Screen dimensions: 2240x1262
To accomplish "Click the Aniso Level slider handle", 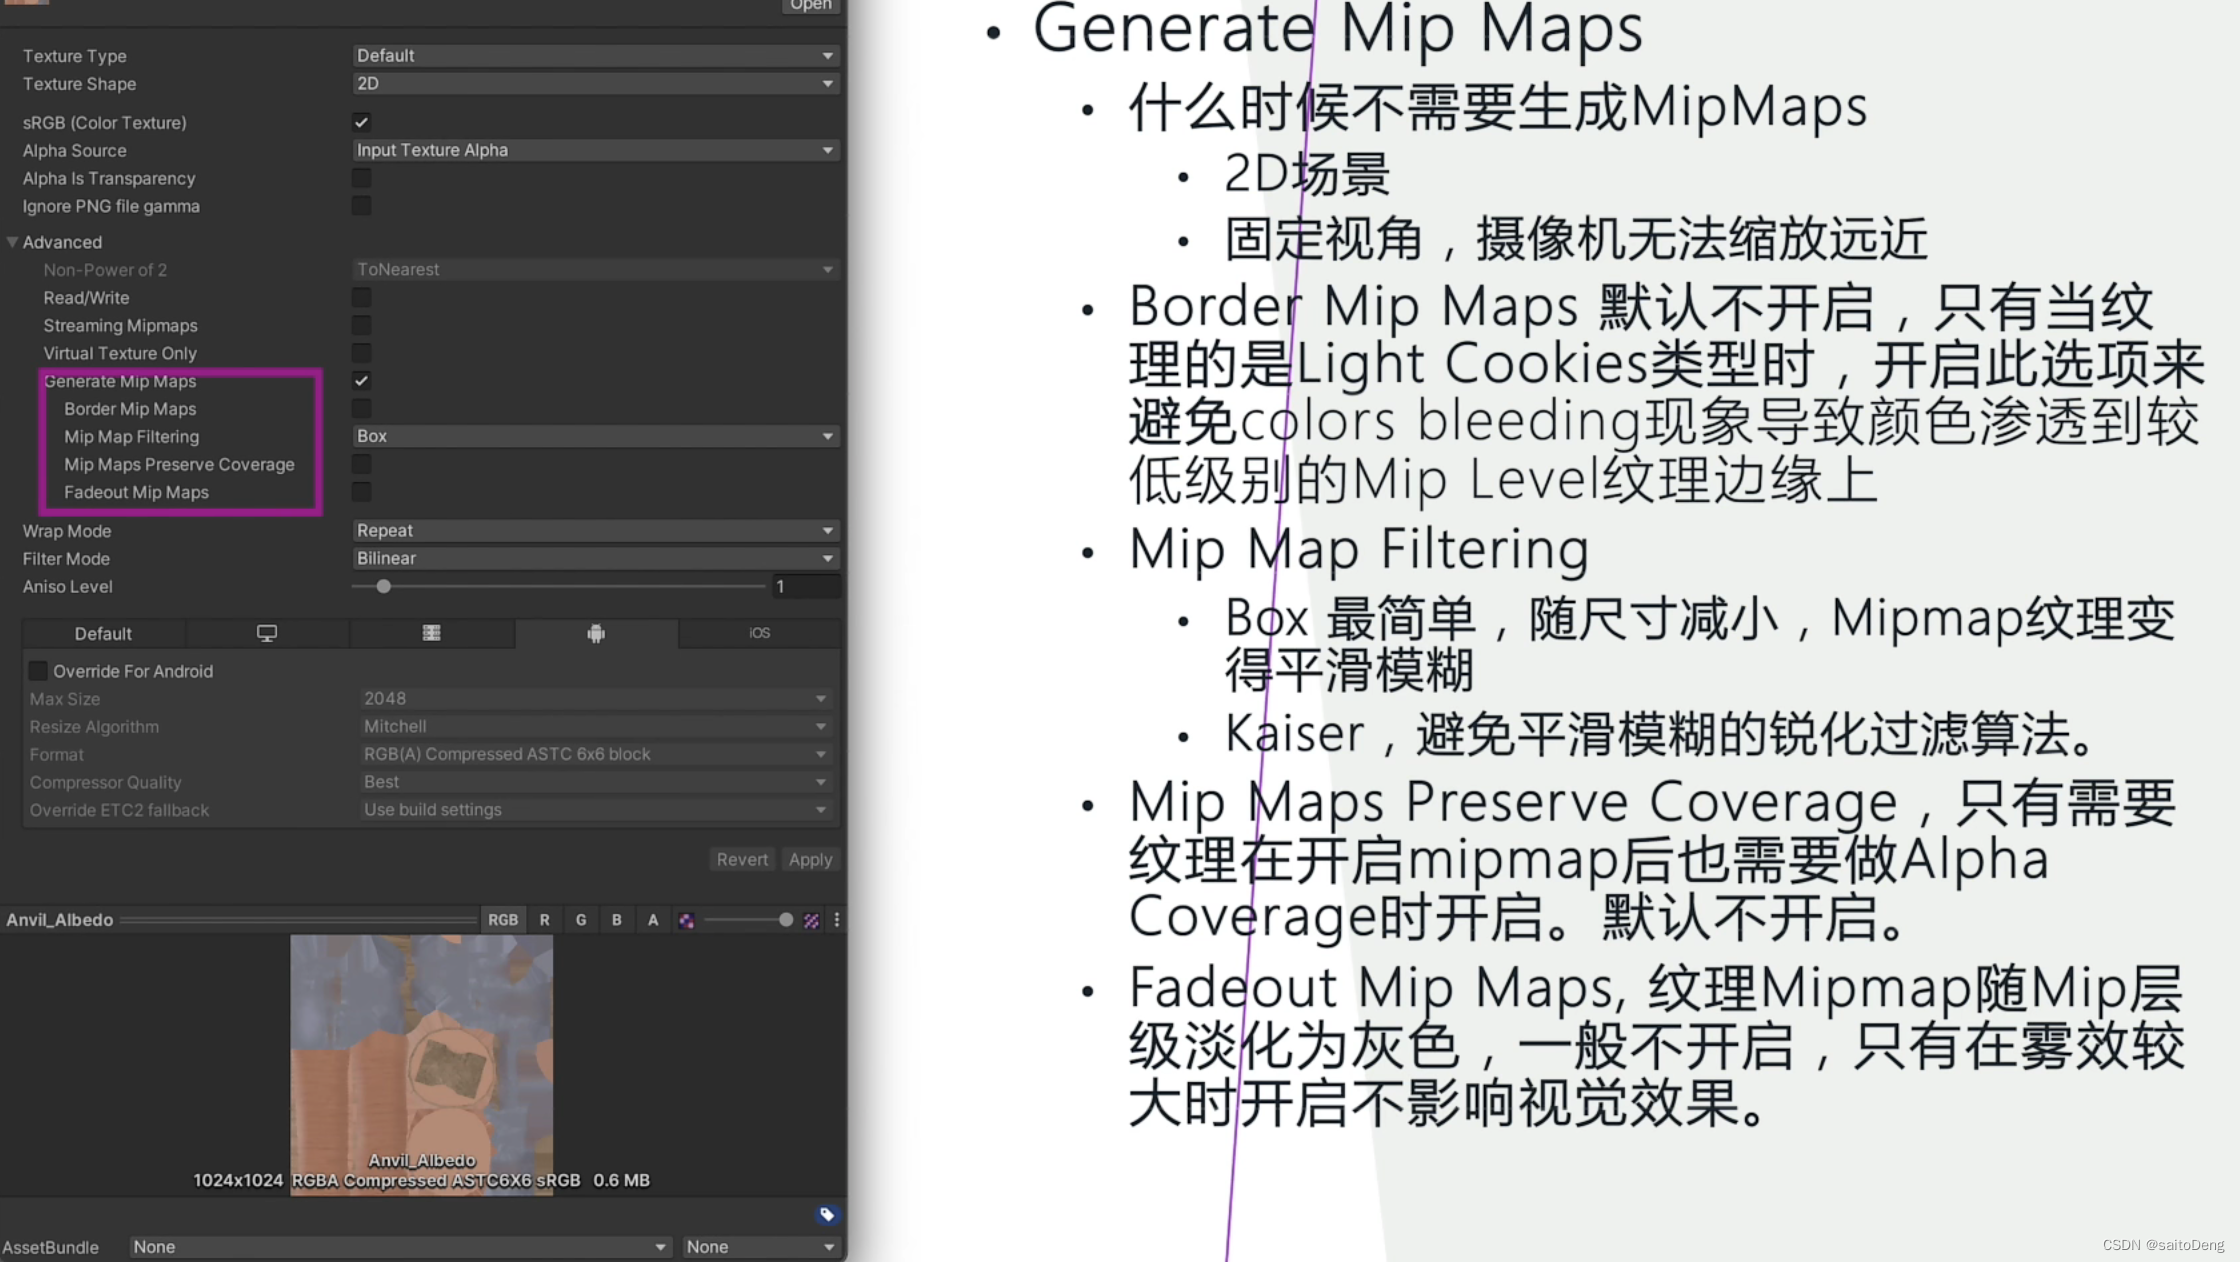I will click(x=383, y=587).
